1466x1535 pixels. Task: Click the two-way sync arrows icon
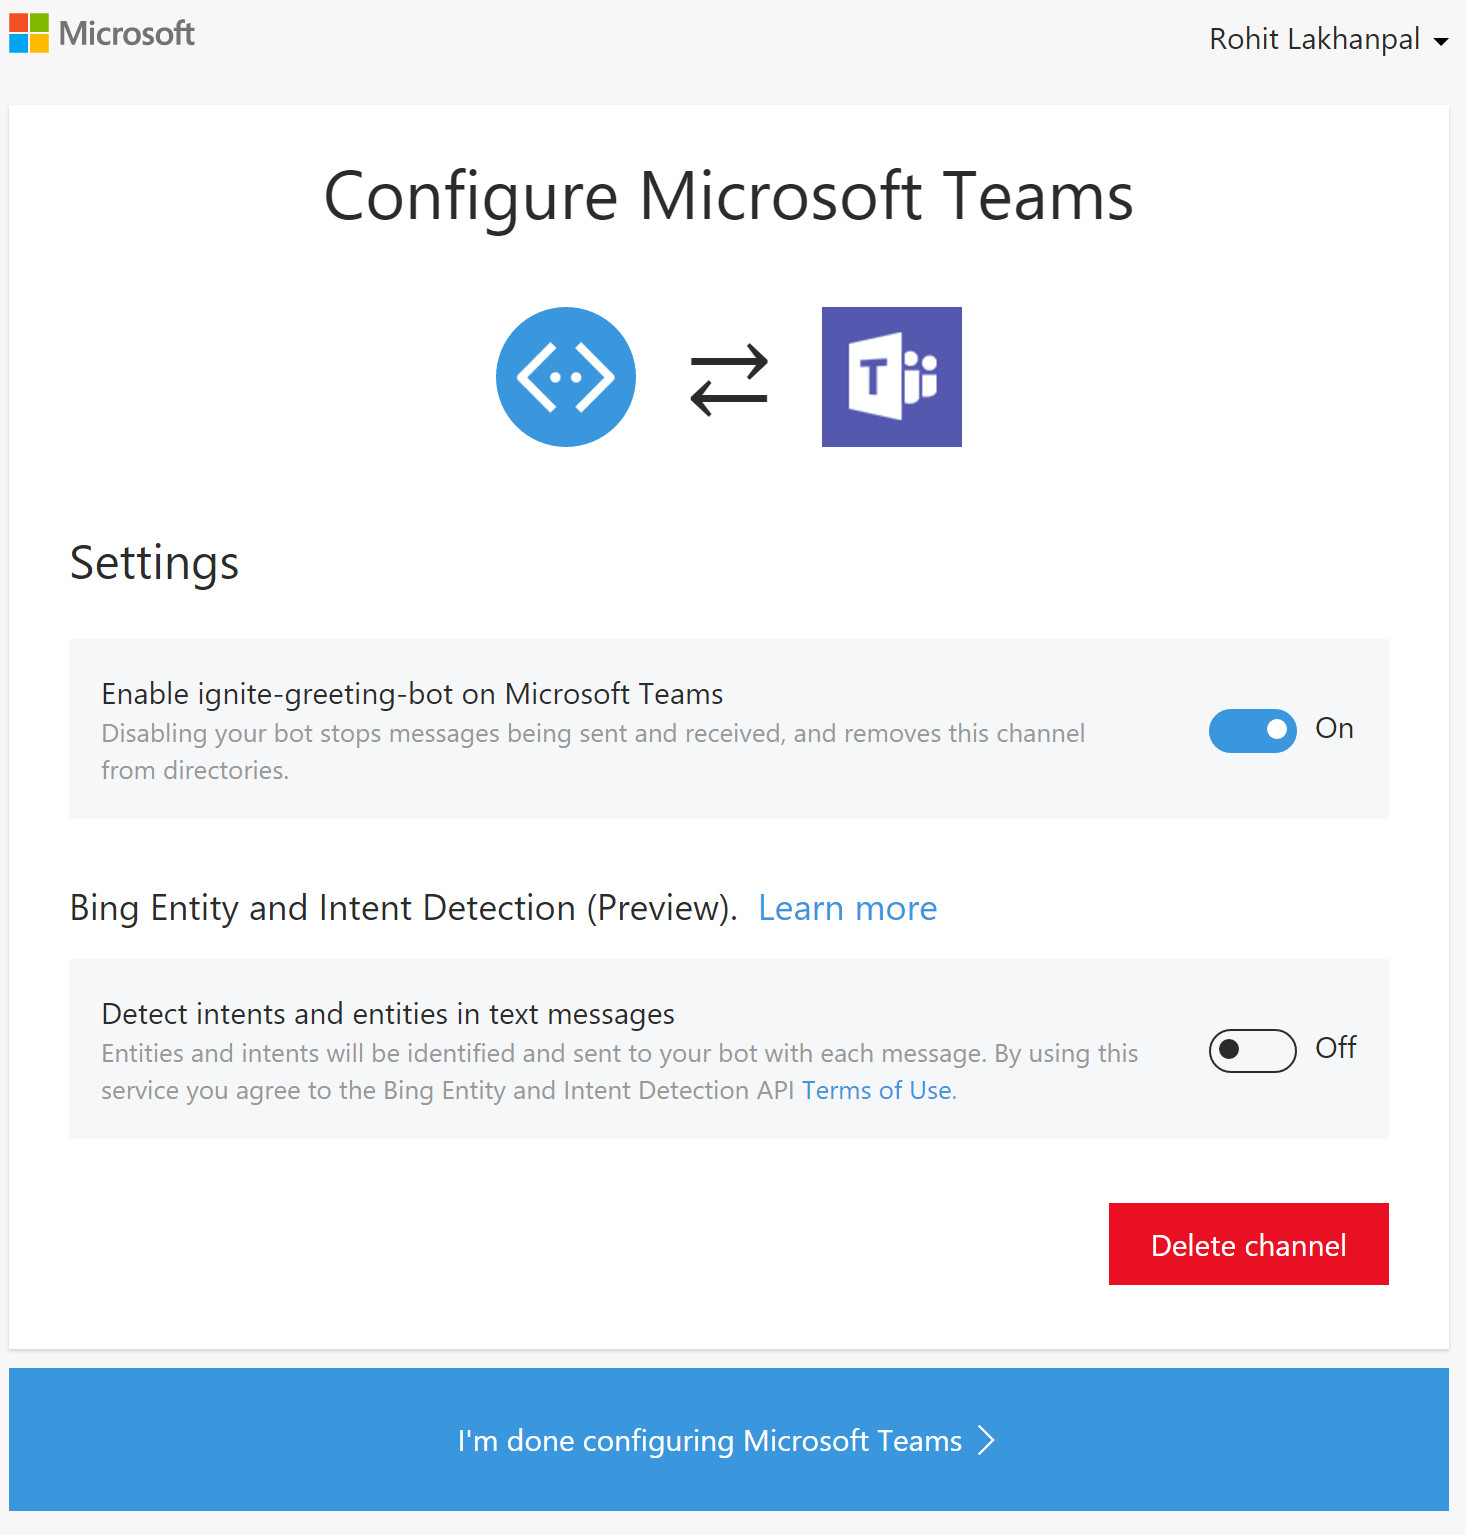(729, 378)
